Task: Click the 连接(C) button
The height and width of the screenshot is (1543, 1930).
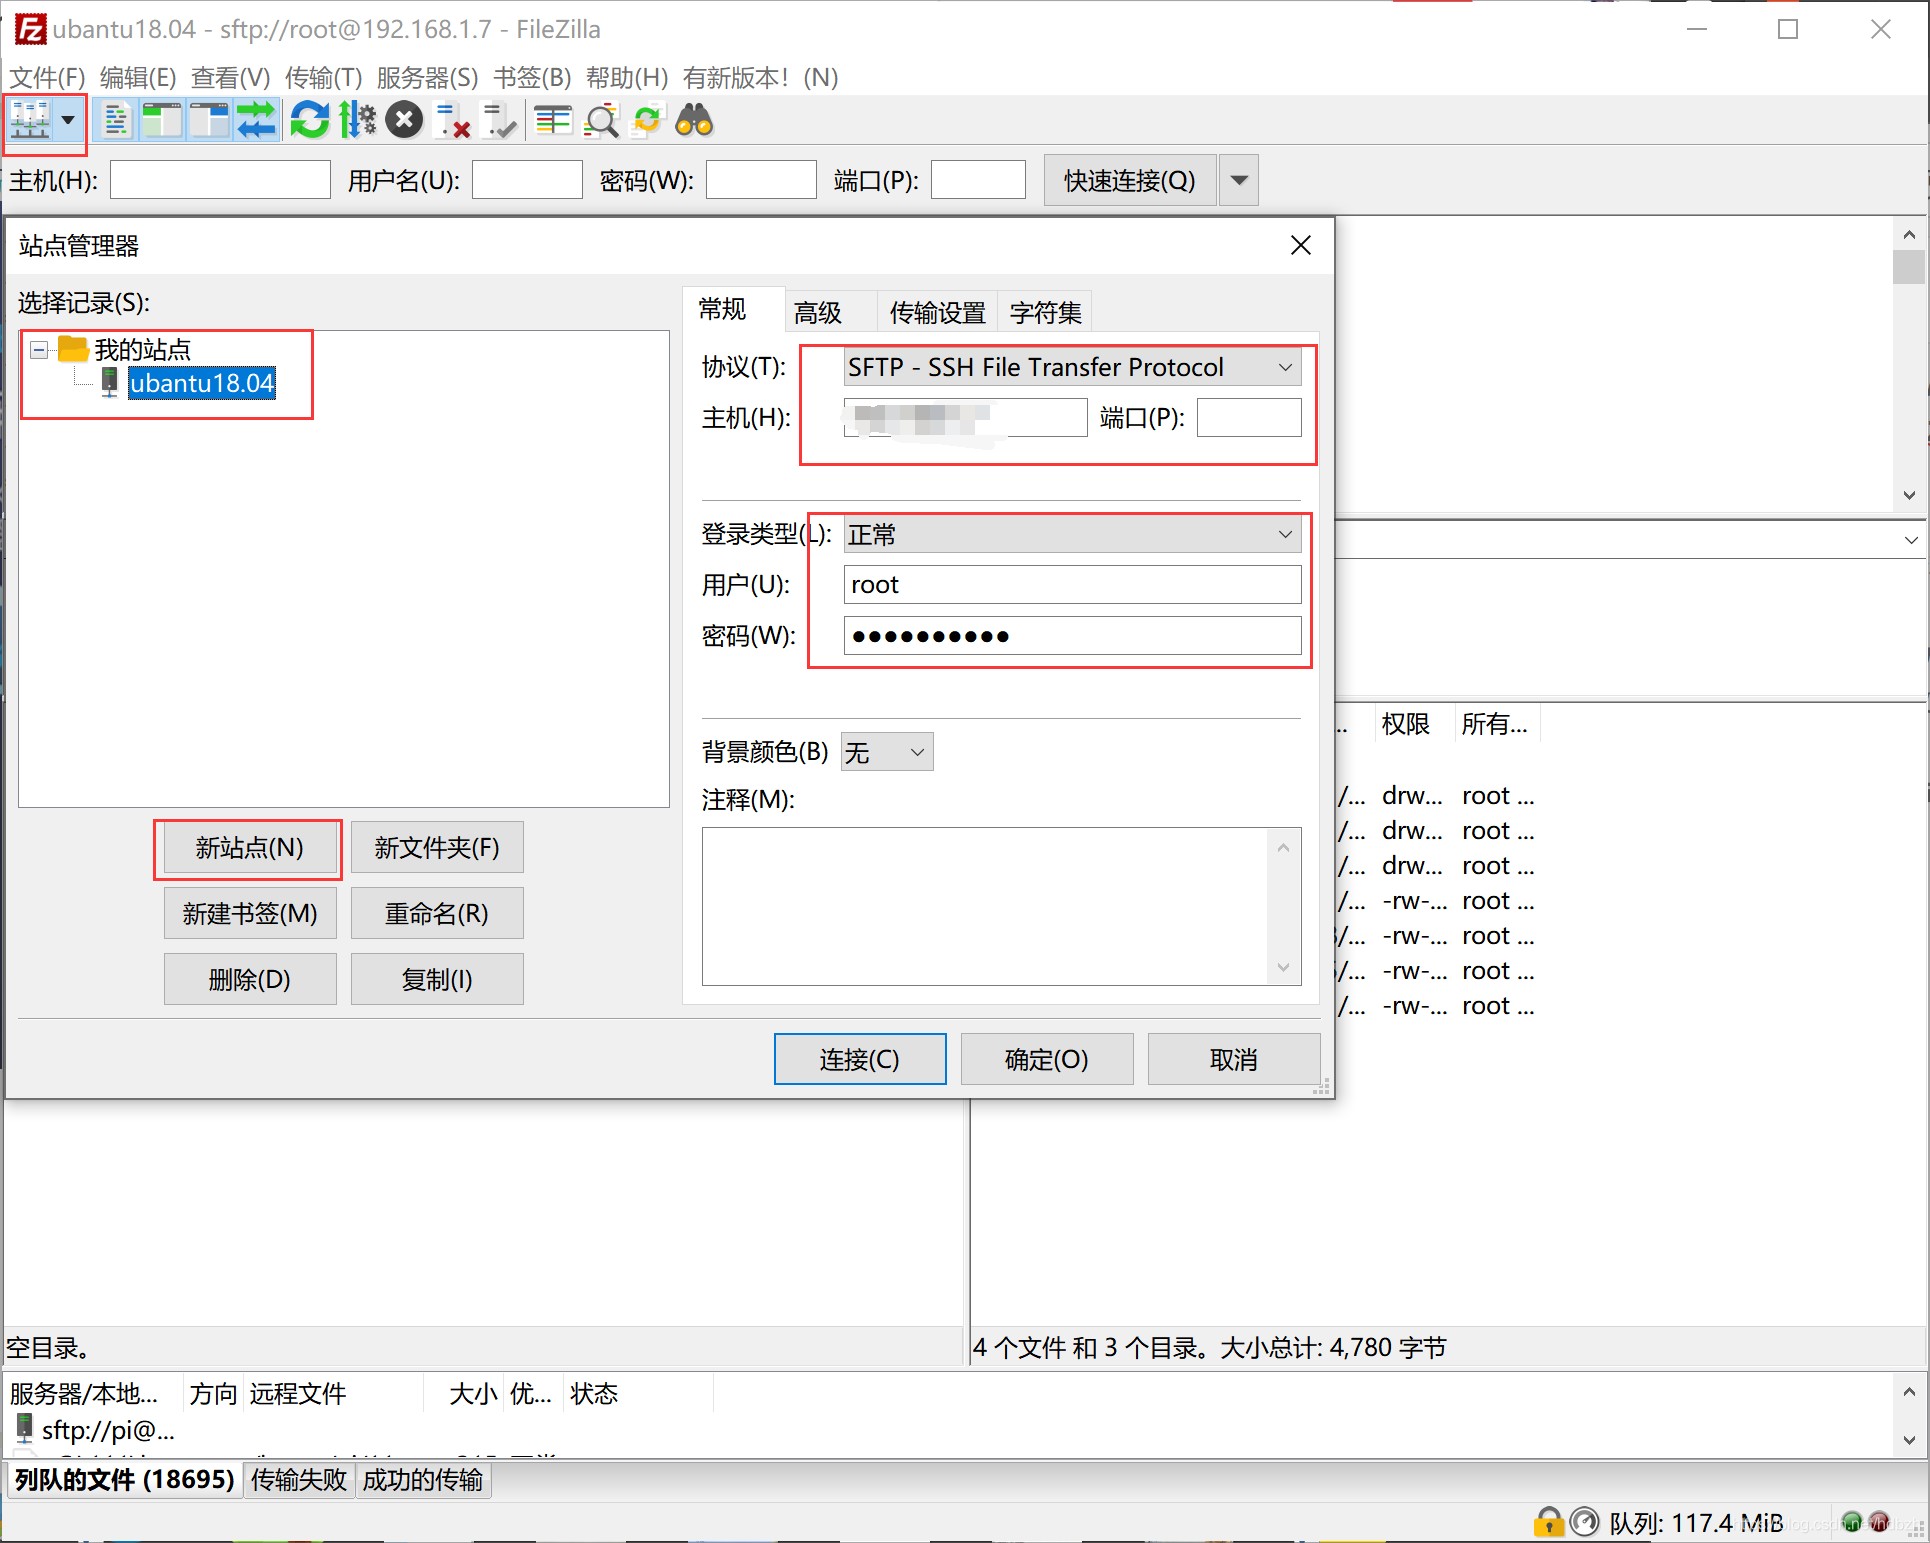Action: (x=859, y=1059)
